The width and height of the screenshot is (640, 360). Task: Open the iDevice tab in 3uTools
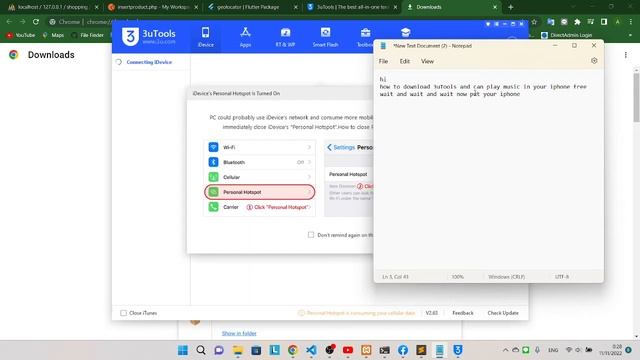[205, 37]
